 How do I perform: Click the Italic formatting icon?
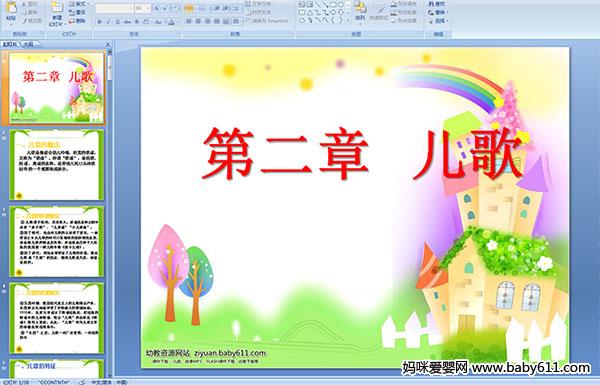pos(108,22)
